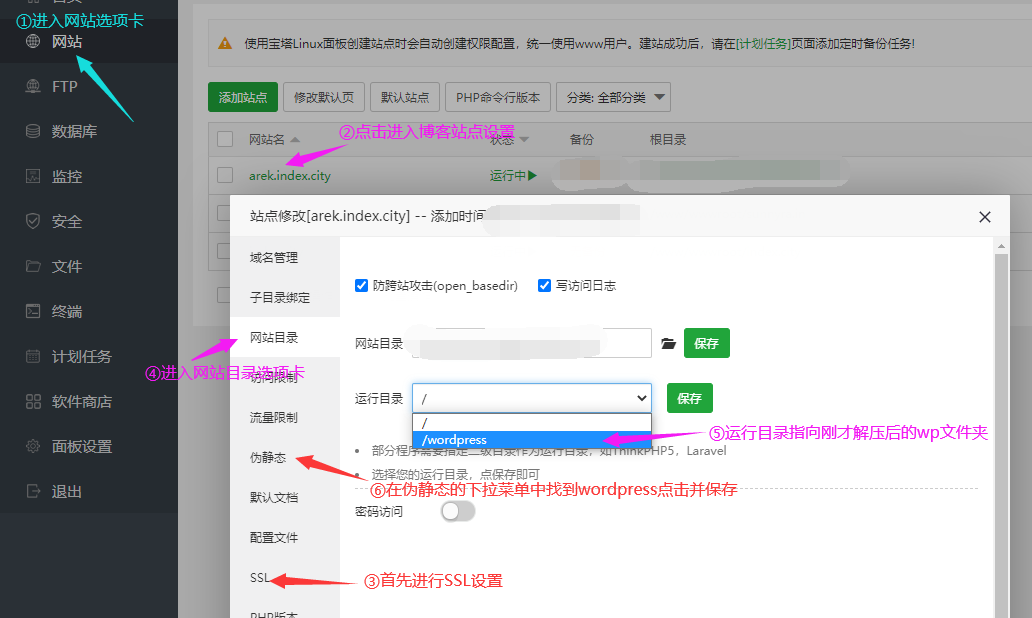This screenshot has width=1032, height=618.
Task: Click the PHP命令行版本 button
Action: [498, 97]
